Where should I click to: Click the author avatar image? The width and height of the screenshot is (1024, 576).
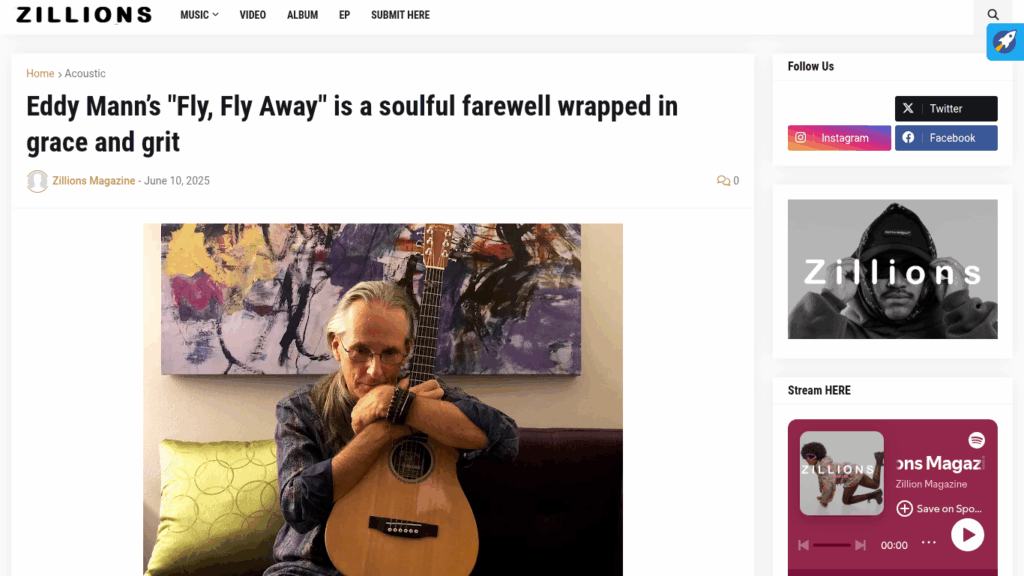coord(37,181)
